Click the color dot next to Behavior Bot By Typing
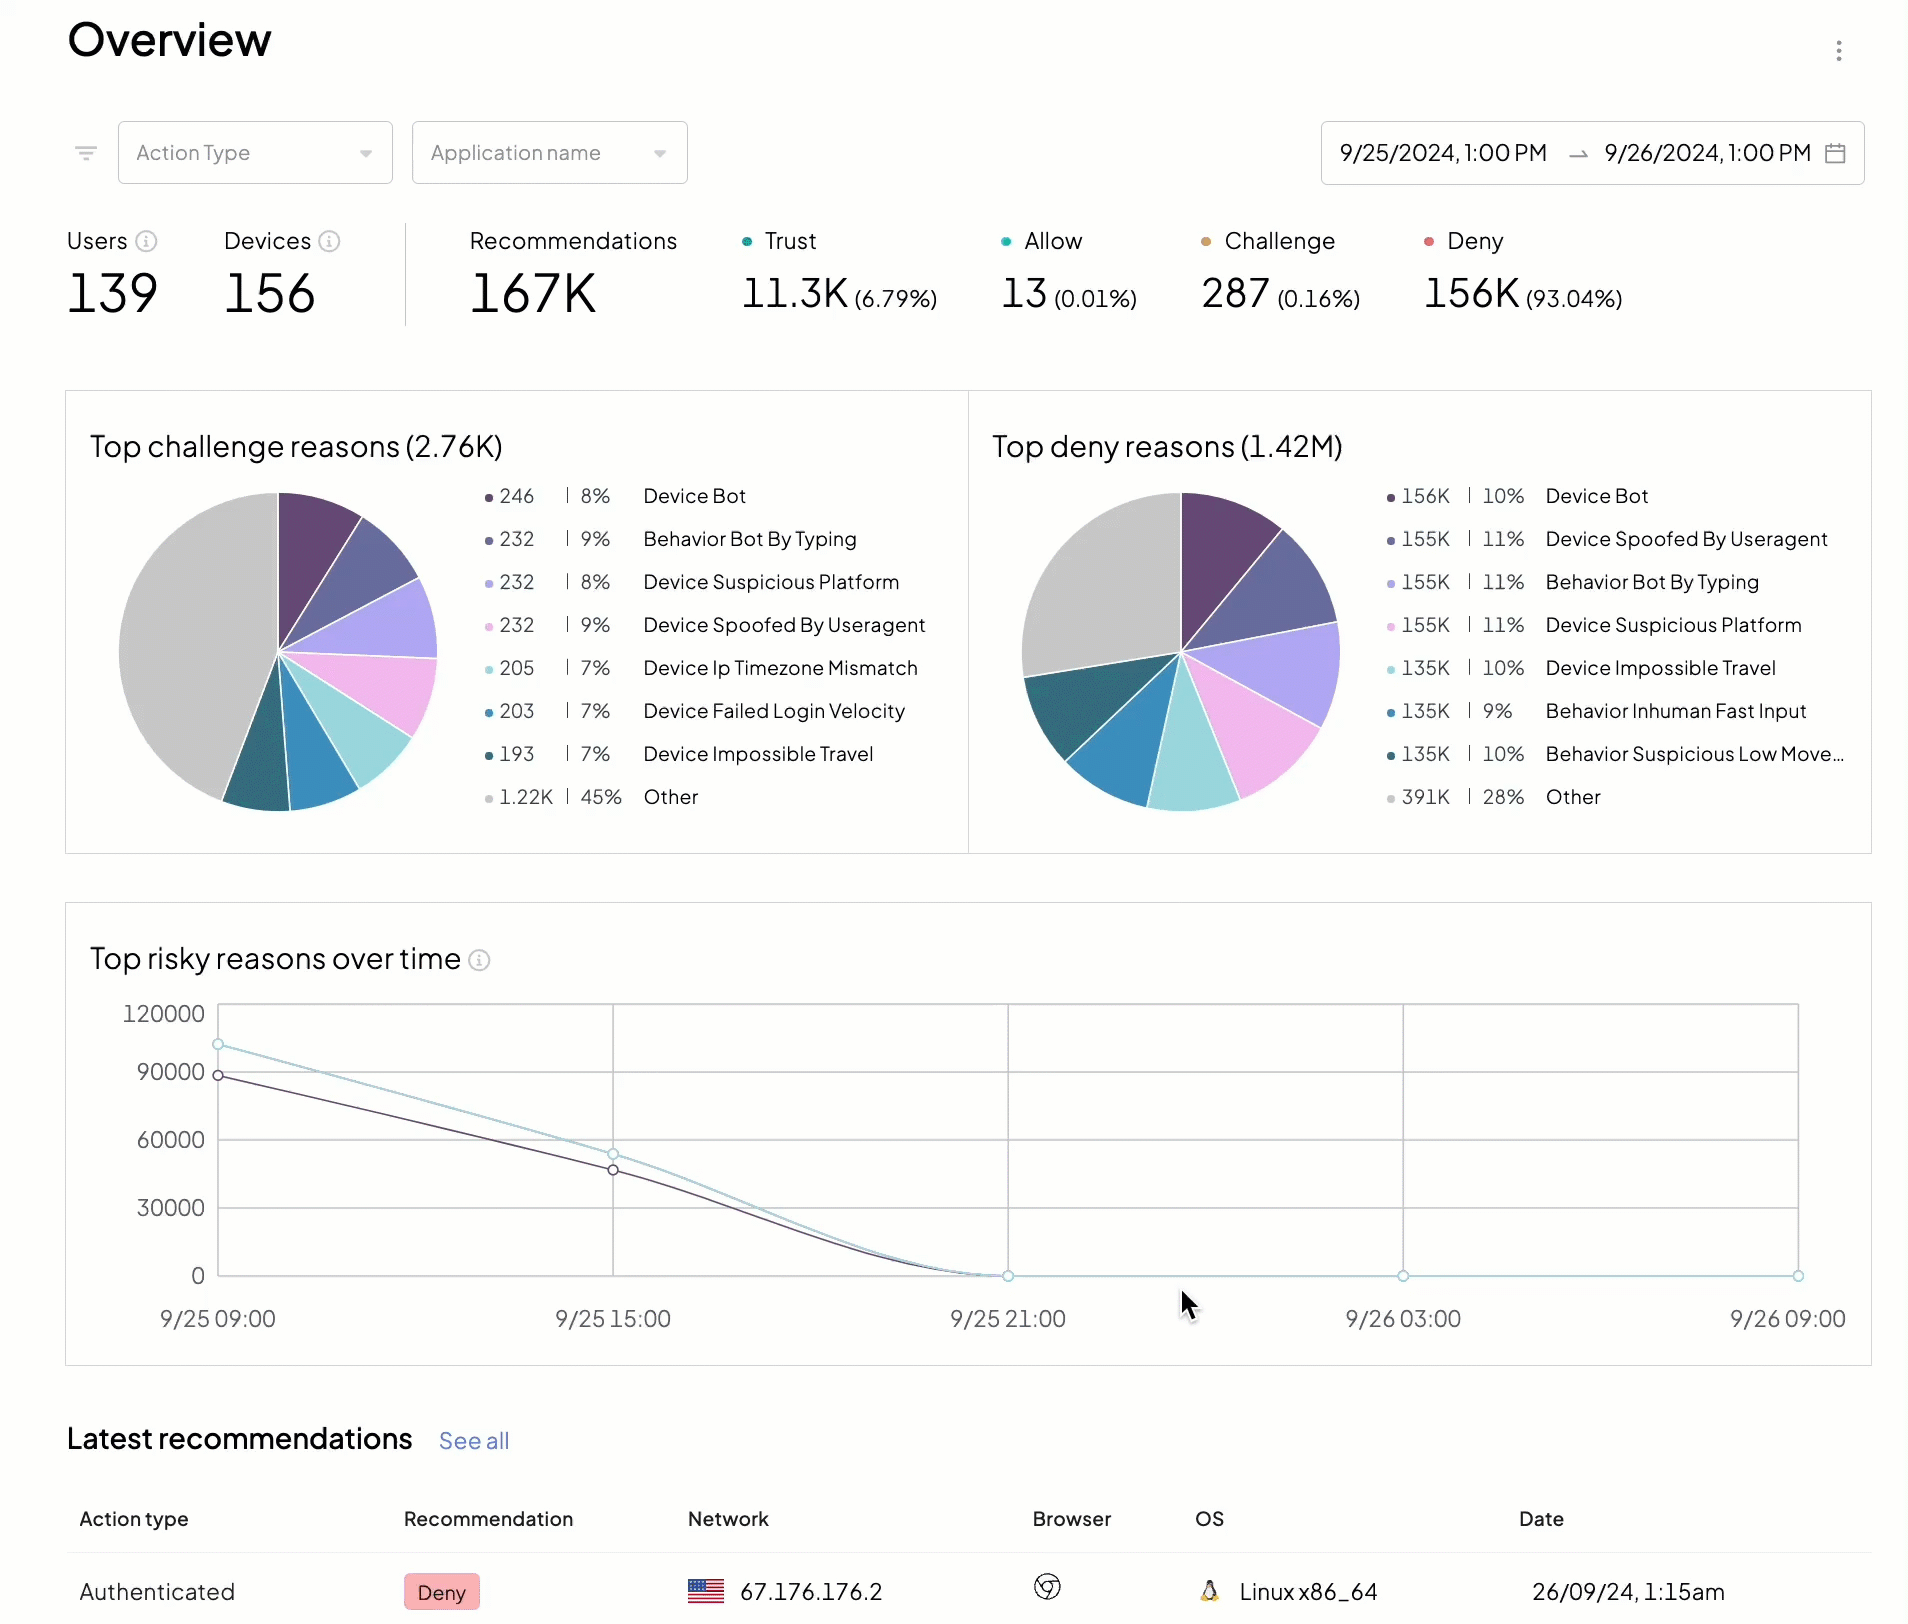 487,538
